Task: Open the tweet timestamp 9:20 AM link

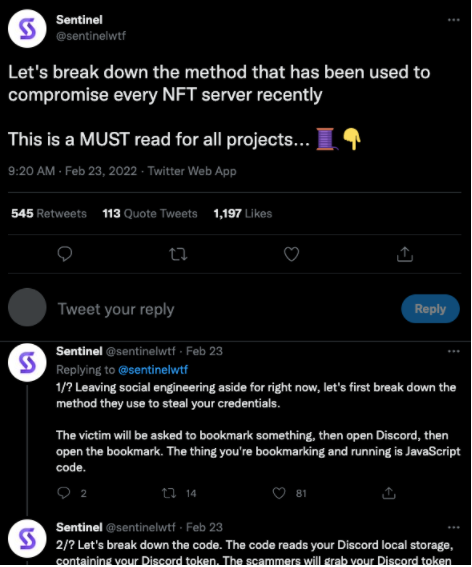Action: point(31,171)
